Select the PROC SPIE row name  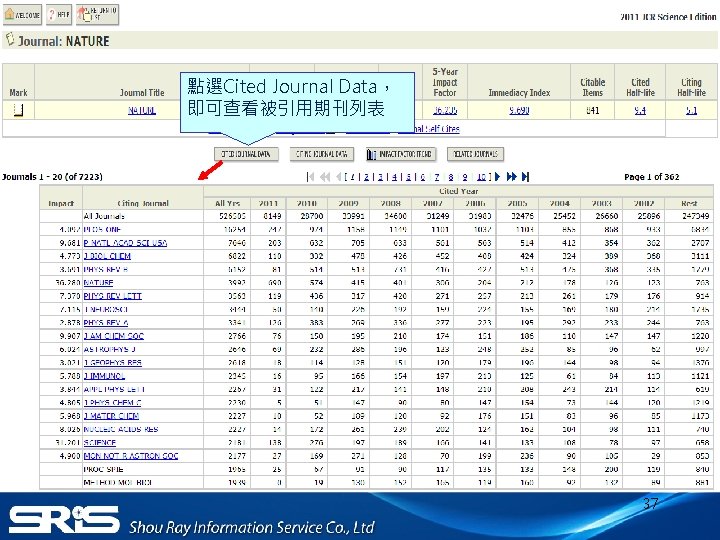[103, 469]
